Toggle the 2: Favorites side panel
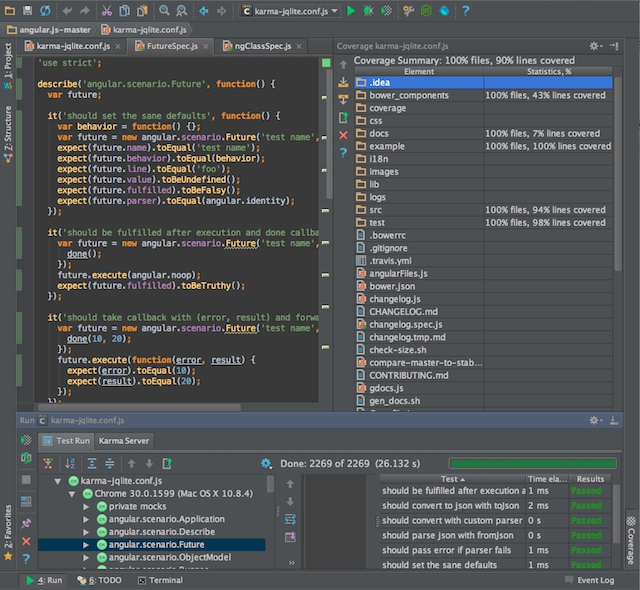Image resolution: width=640 pixels, height=590 pixels. click(8, 528)
